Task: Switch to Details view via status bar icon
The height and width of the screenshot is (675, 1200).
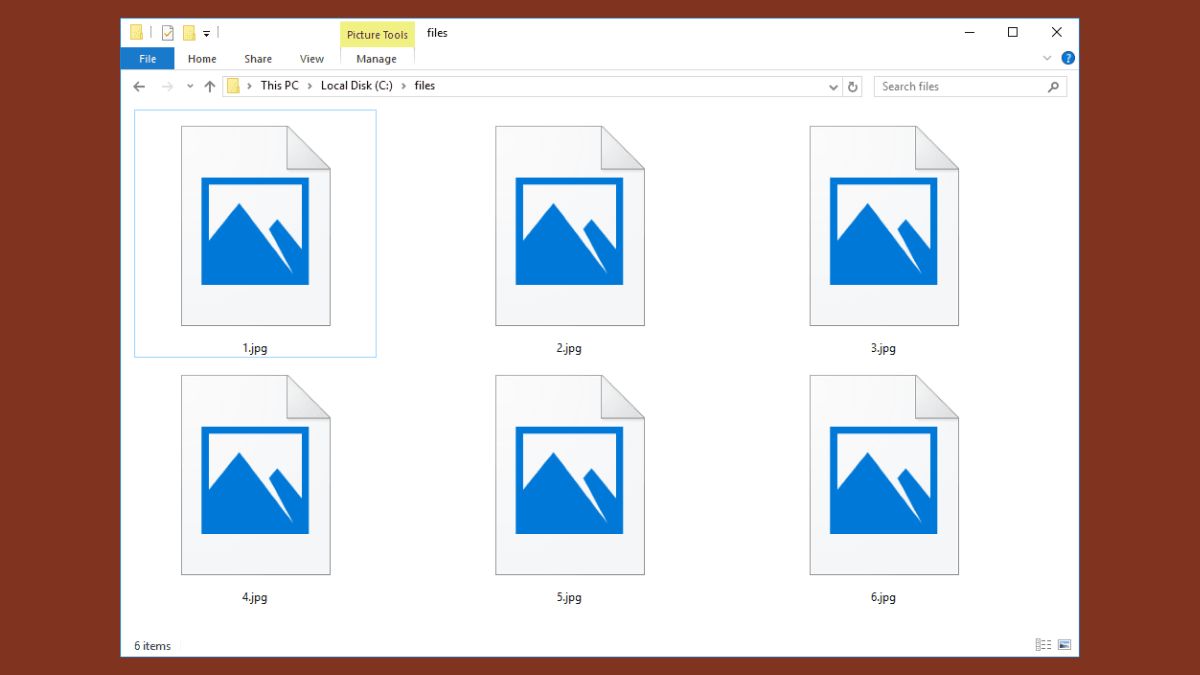Action: (1043, 645)
